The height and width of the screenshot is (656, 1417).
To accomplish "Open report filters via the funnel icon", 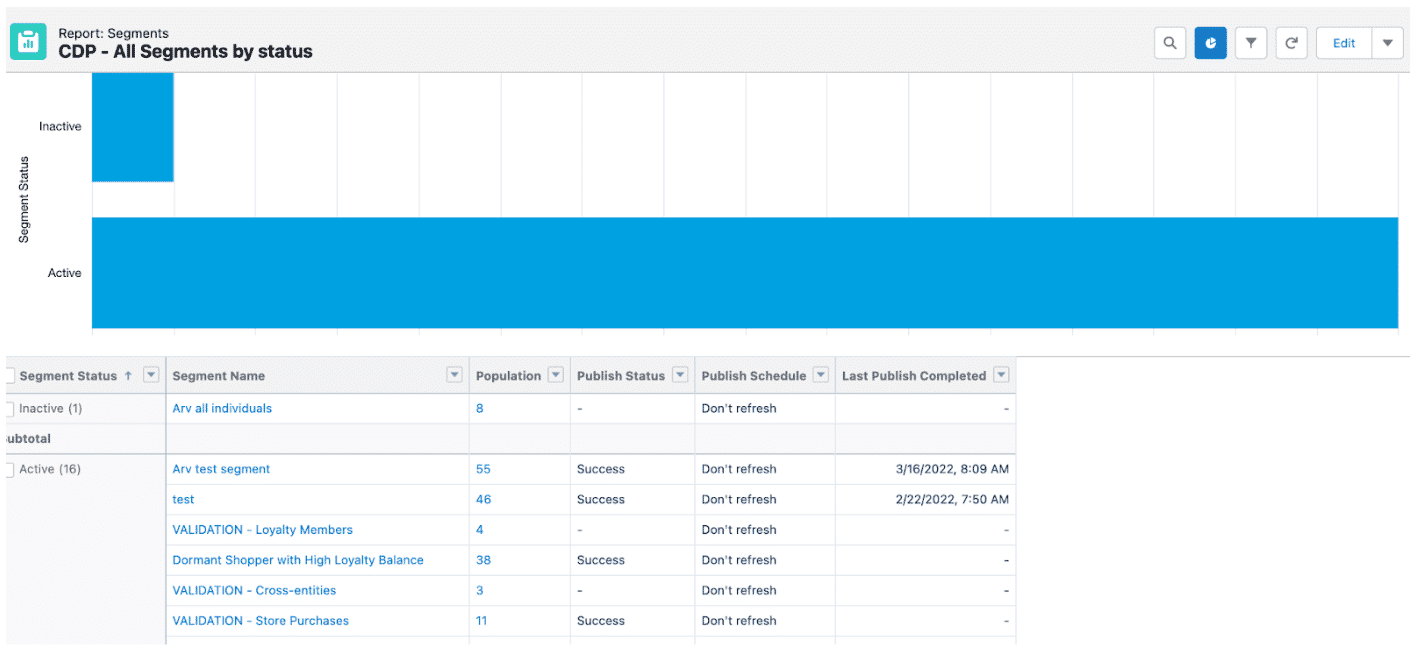I will pyautogui.click(x=1250, y=42).
